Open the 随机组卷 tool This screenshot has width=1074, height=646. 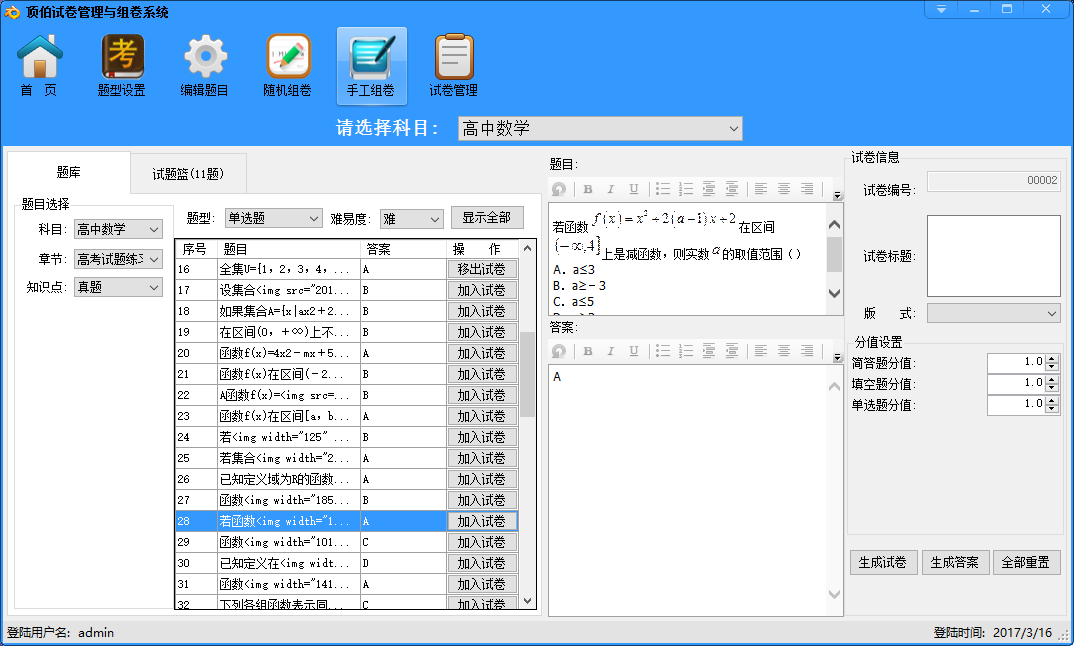(x=287, y=66)
